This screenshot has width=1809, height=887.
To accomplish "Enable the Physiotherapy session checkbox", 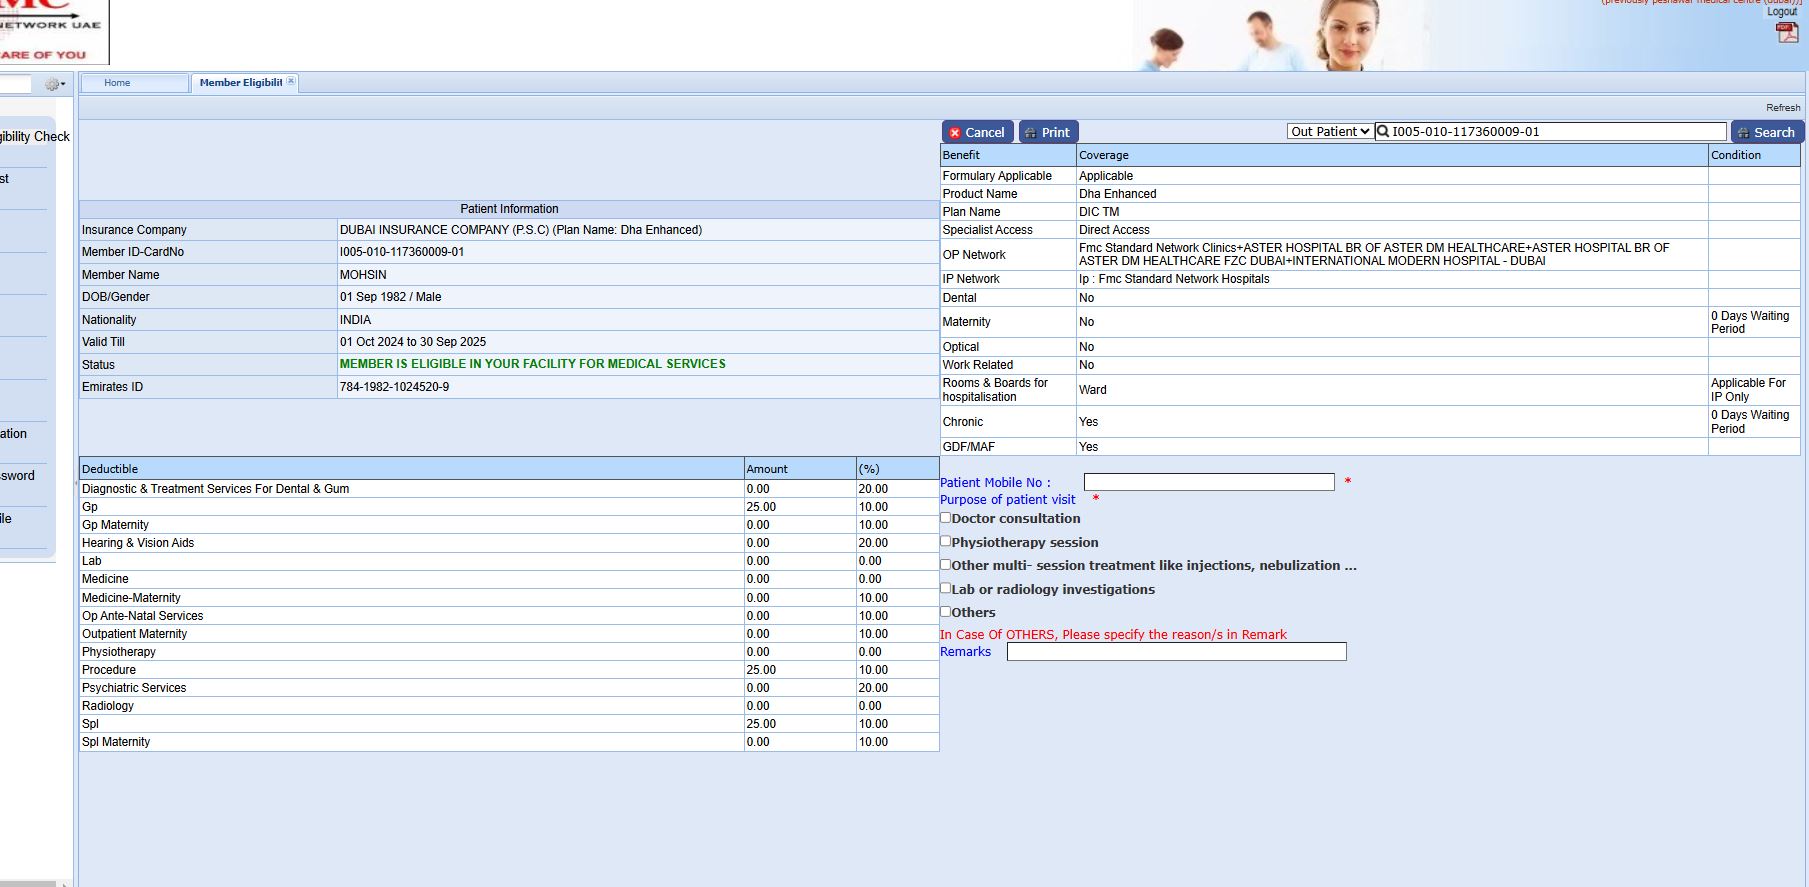I will click(945, 541).
